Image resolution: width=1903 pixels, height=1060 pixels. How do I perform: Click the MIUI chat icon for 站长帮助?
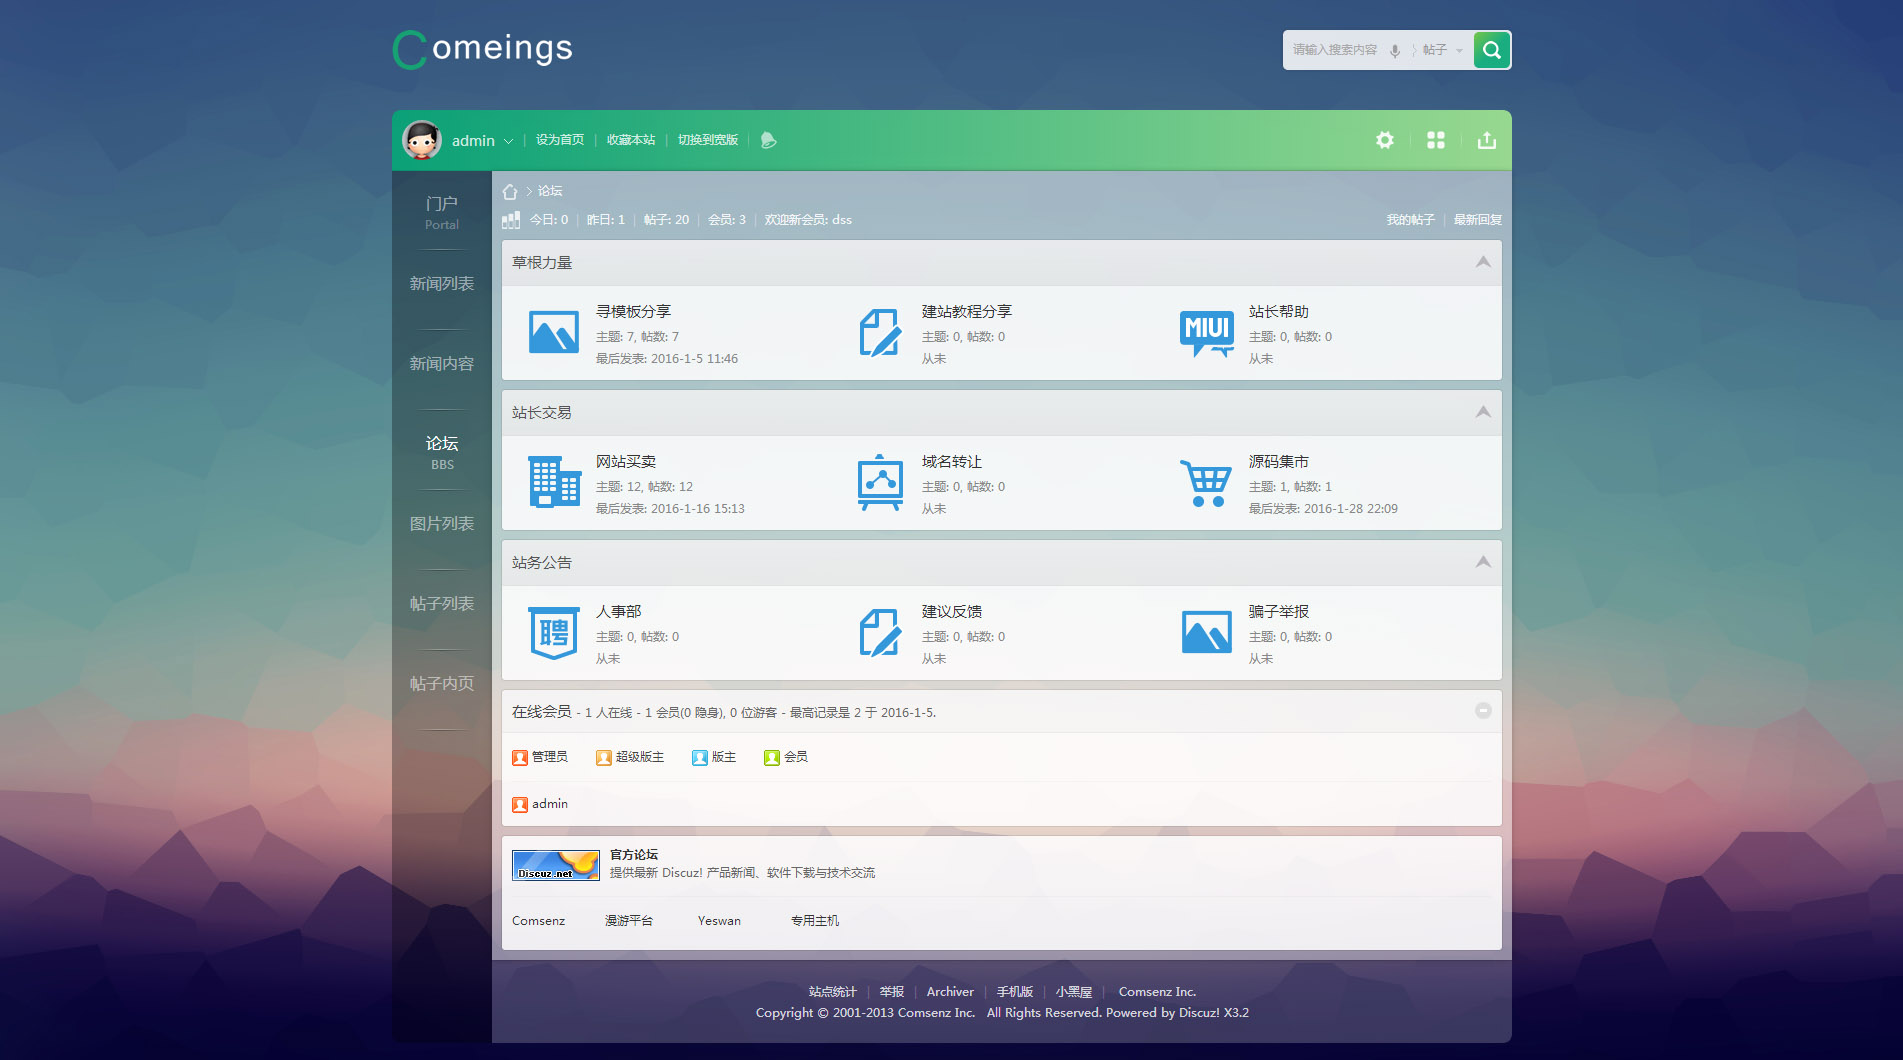[x=1206, y=333]
